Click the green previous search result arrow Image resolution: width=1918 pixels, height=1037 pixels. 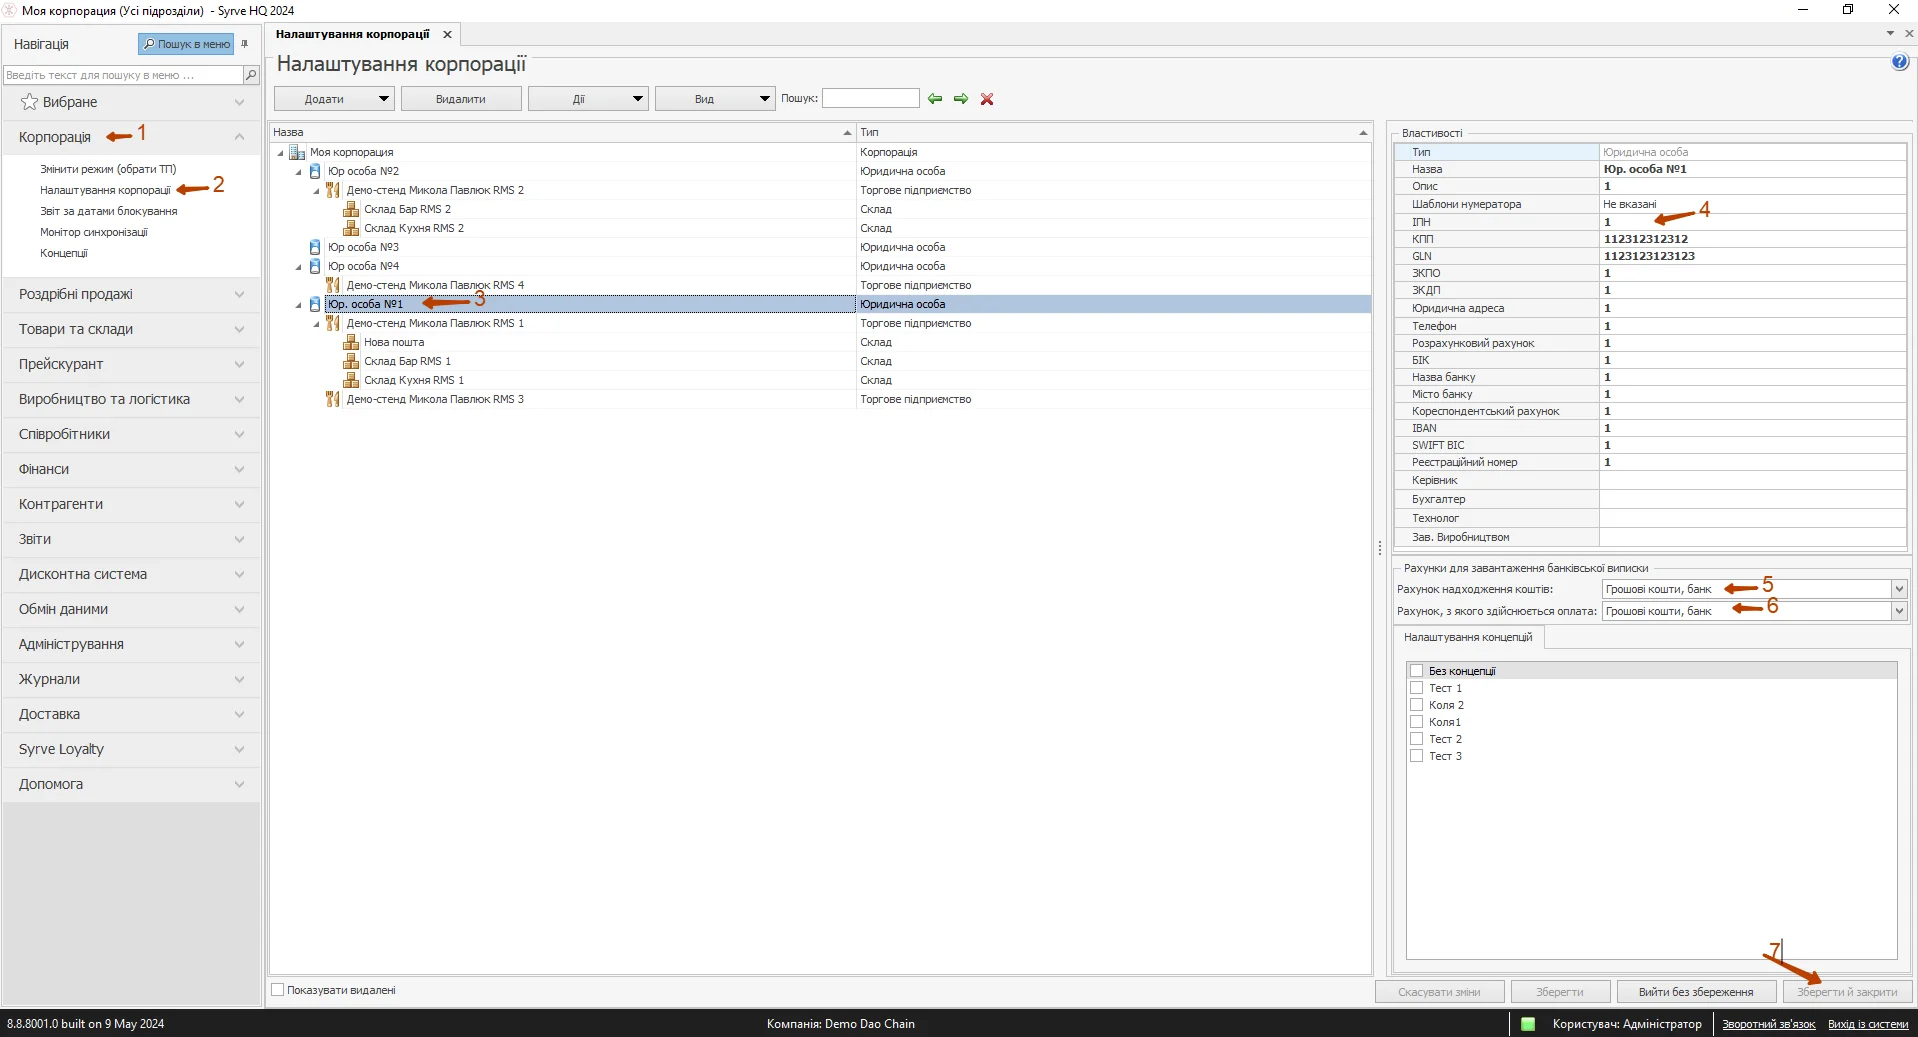point(935,99)
